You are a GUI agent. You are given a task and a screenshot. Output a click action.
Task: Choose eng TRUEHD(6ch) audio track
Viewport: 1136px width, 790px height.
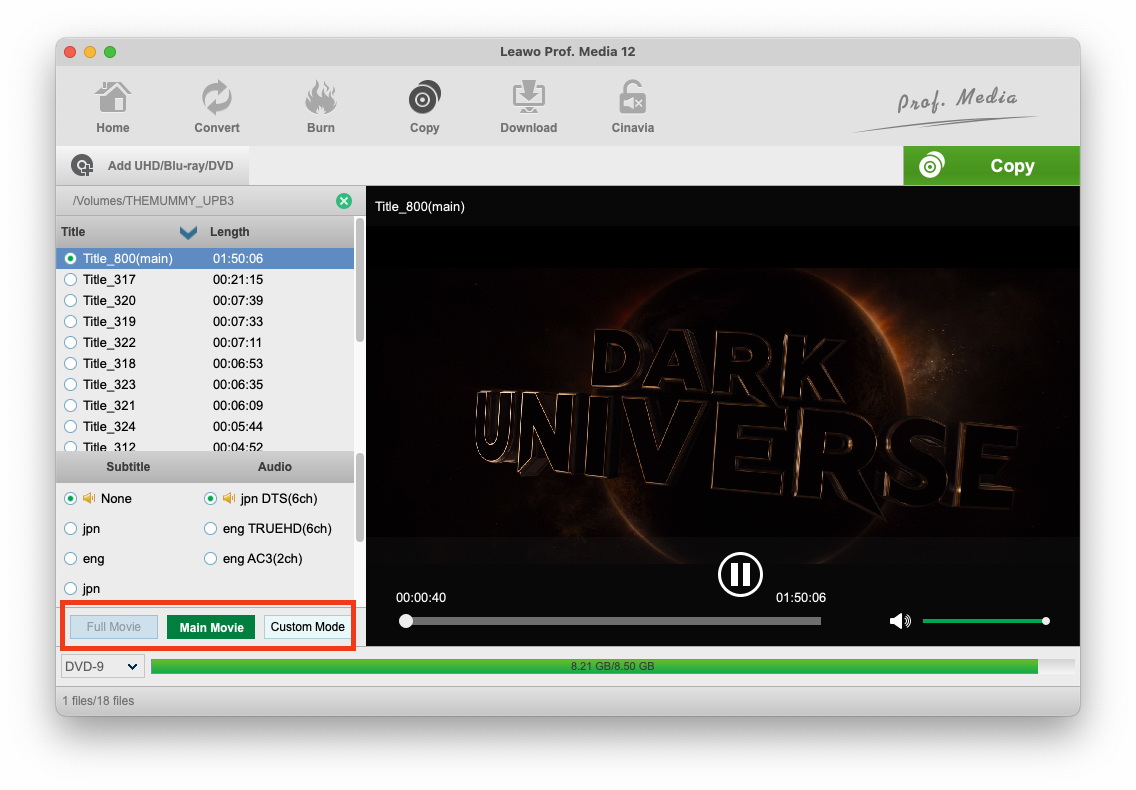210,529
